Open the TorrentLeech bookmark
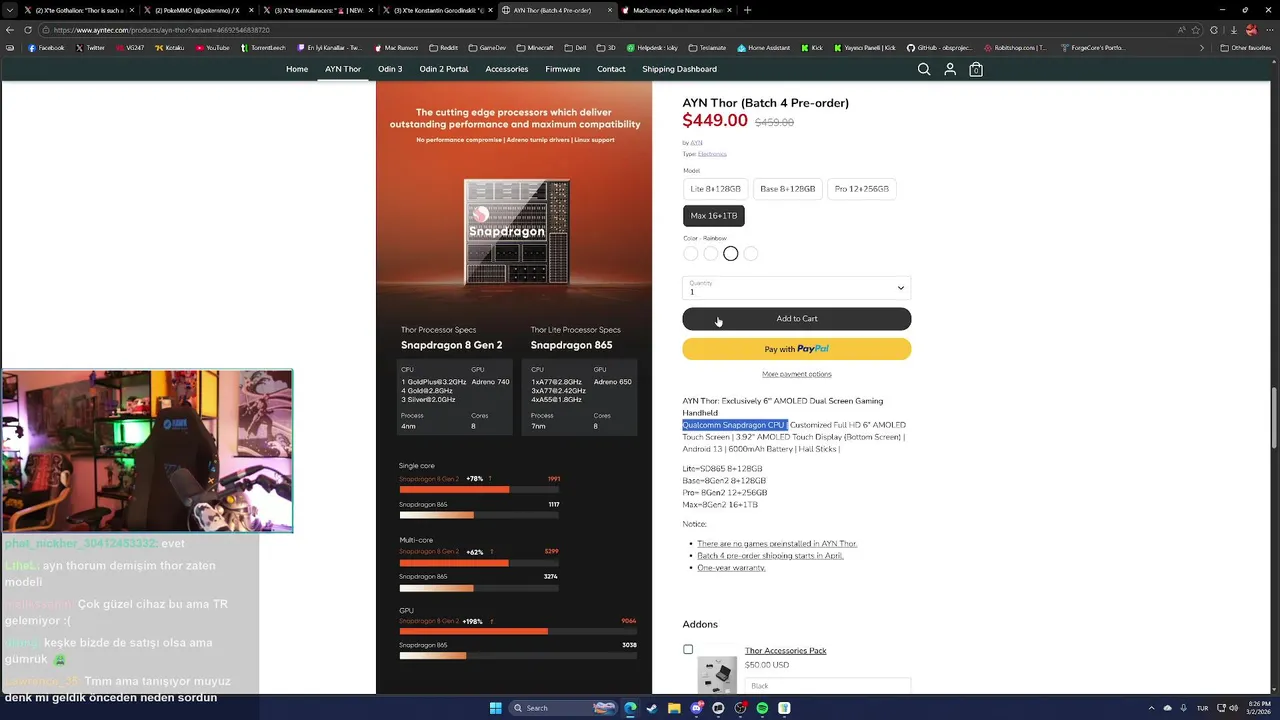This screenshot has width=1280, height=720. tap(262, 47)
